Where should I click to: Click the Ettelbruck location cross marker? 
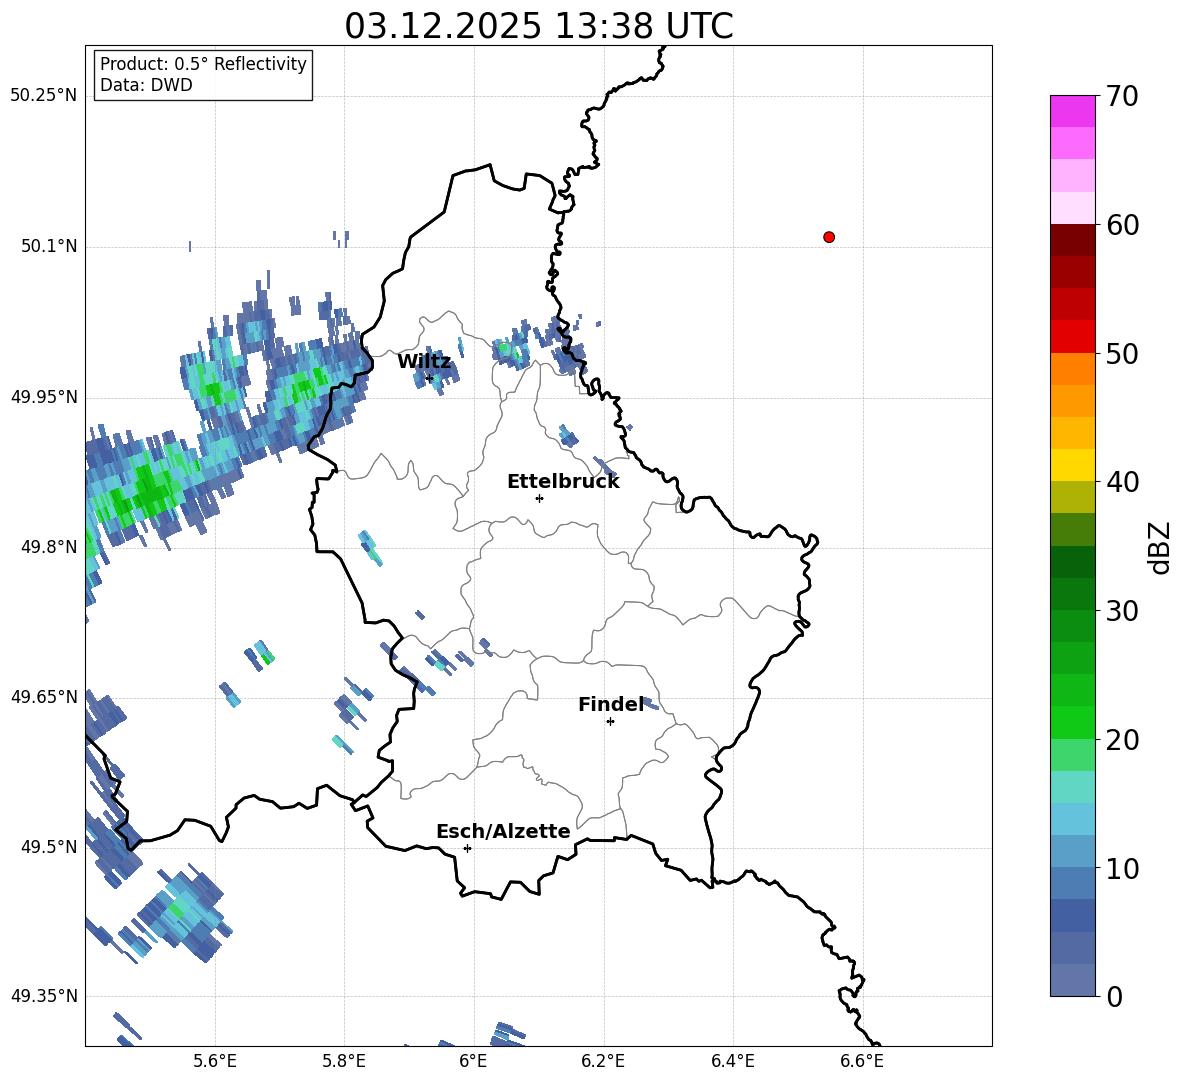tap(539, 498)
